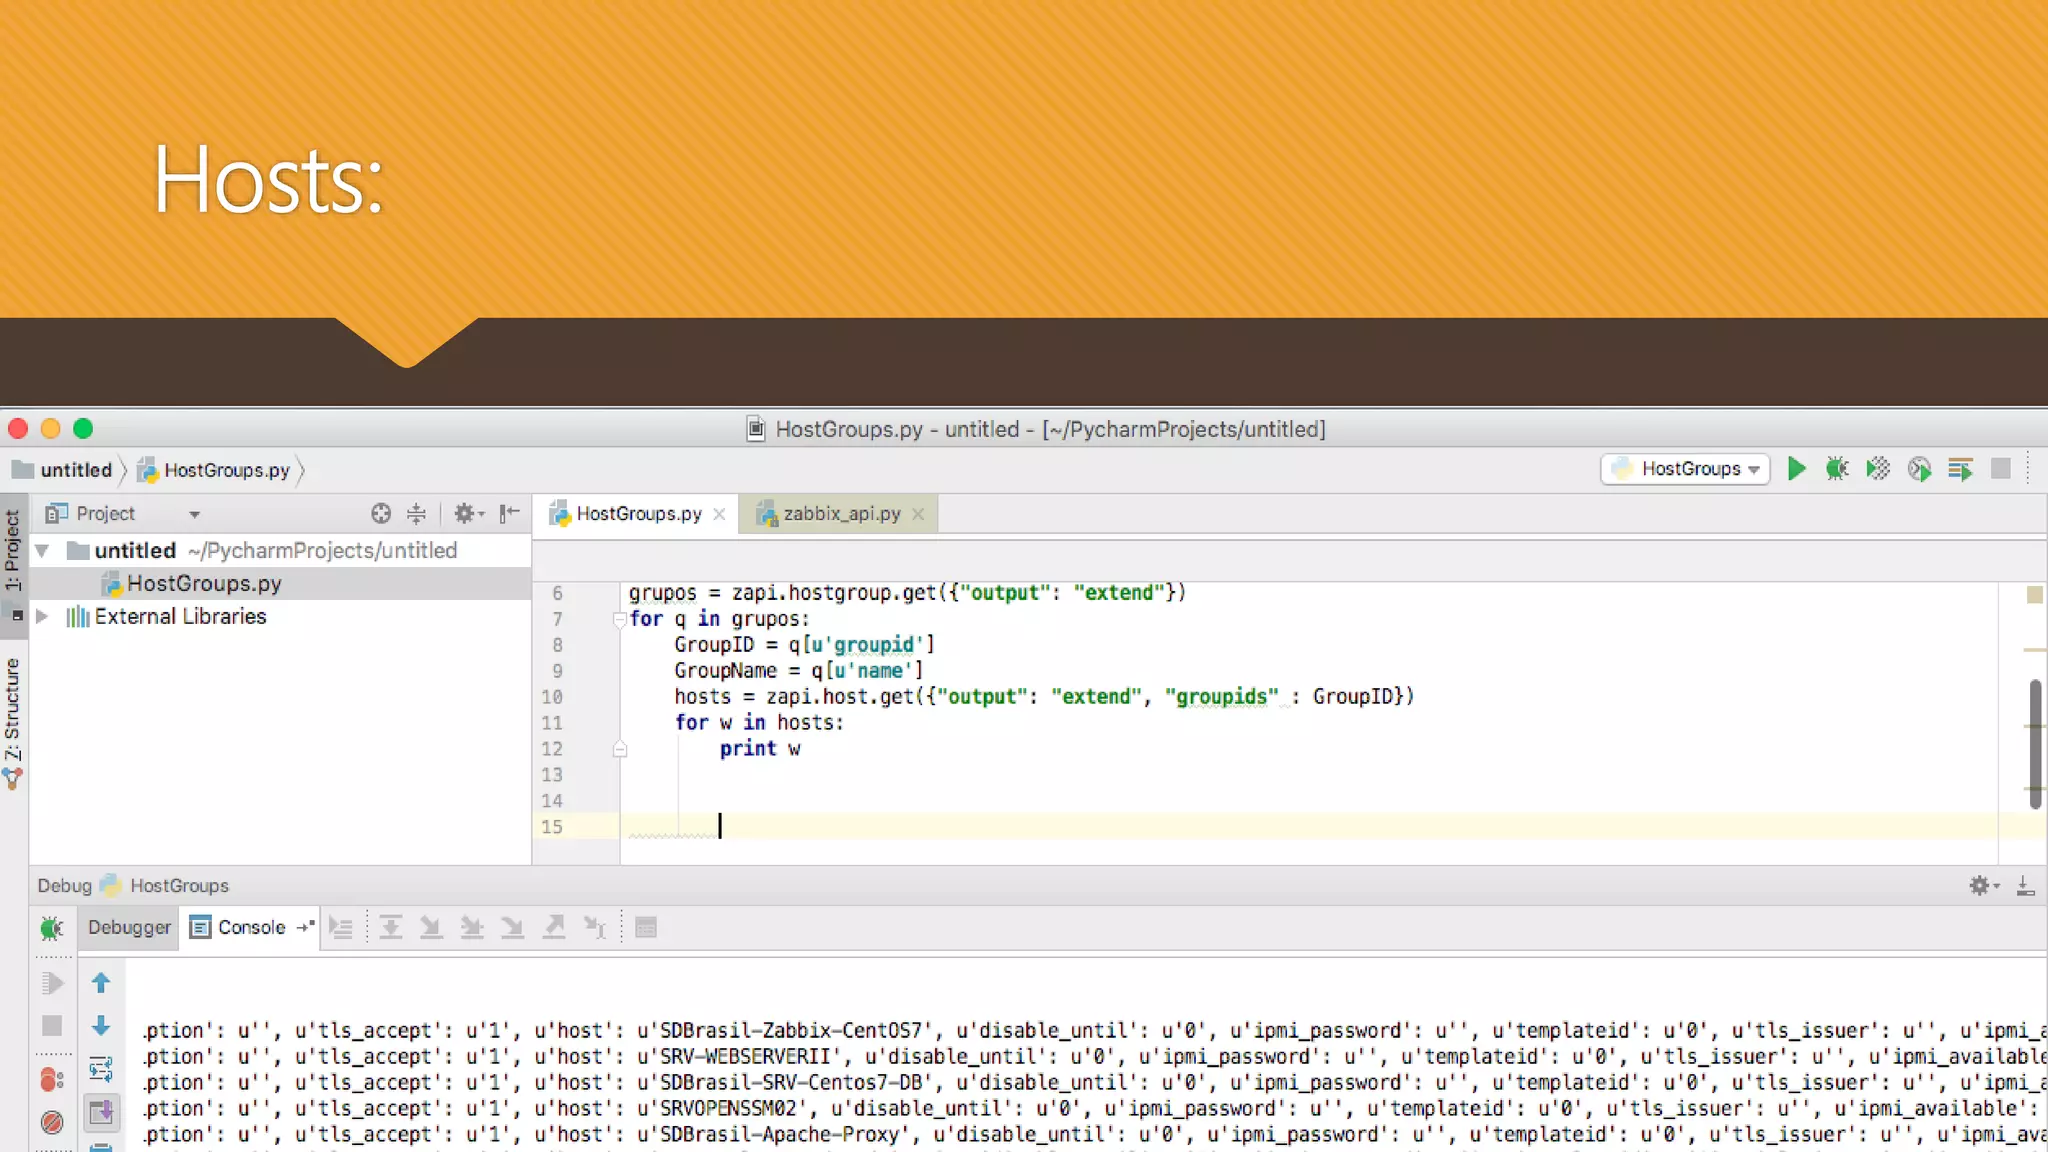This screenshot has width=2048, height=1152.
Task: Expand the External Libraries tree node
Action: coord(42,617)
